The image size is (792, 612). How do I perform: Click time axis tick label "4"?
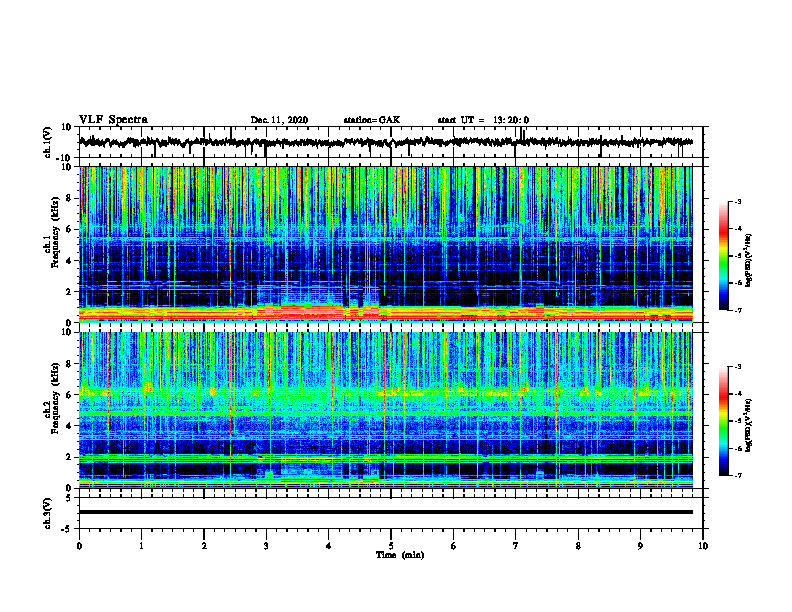[x=329, y=546]
